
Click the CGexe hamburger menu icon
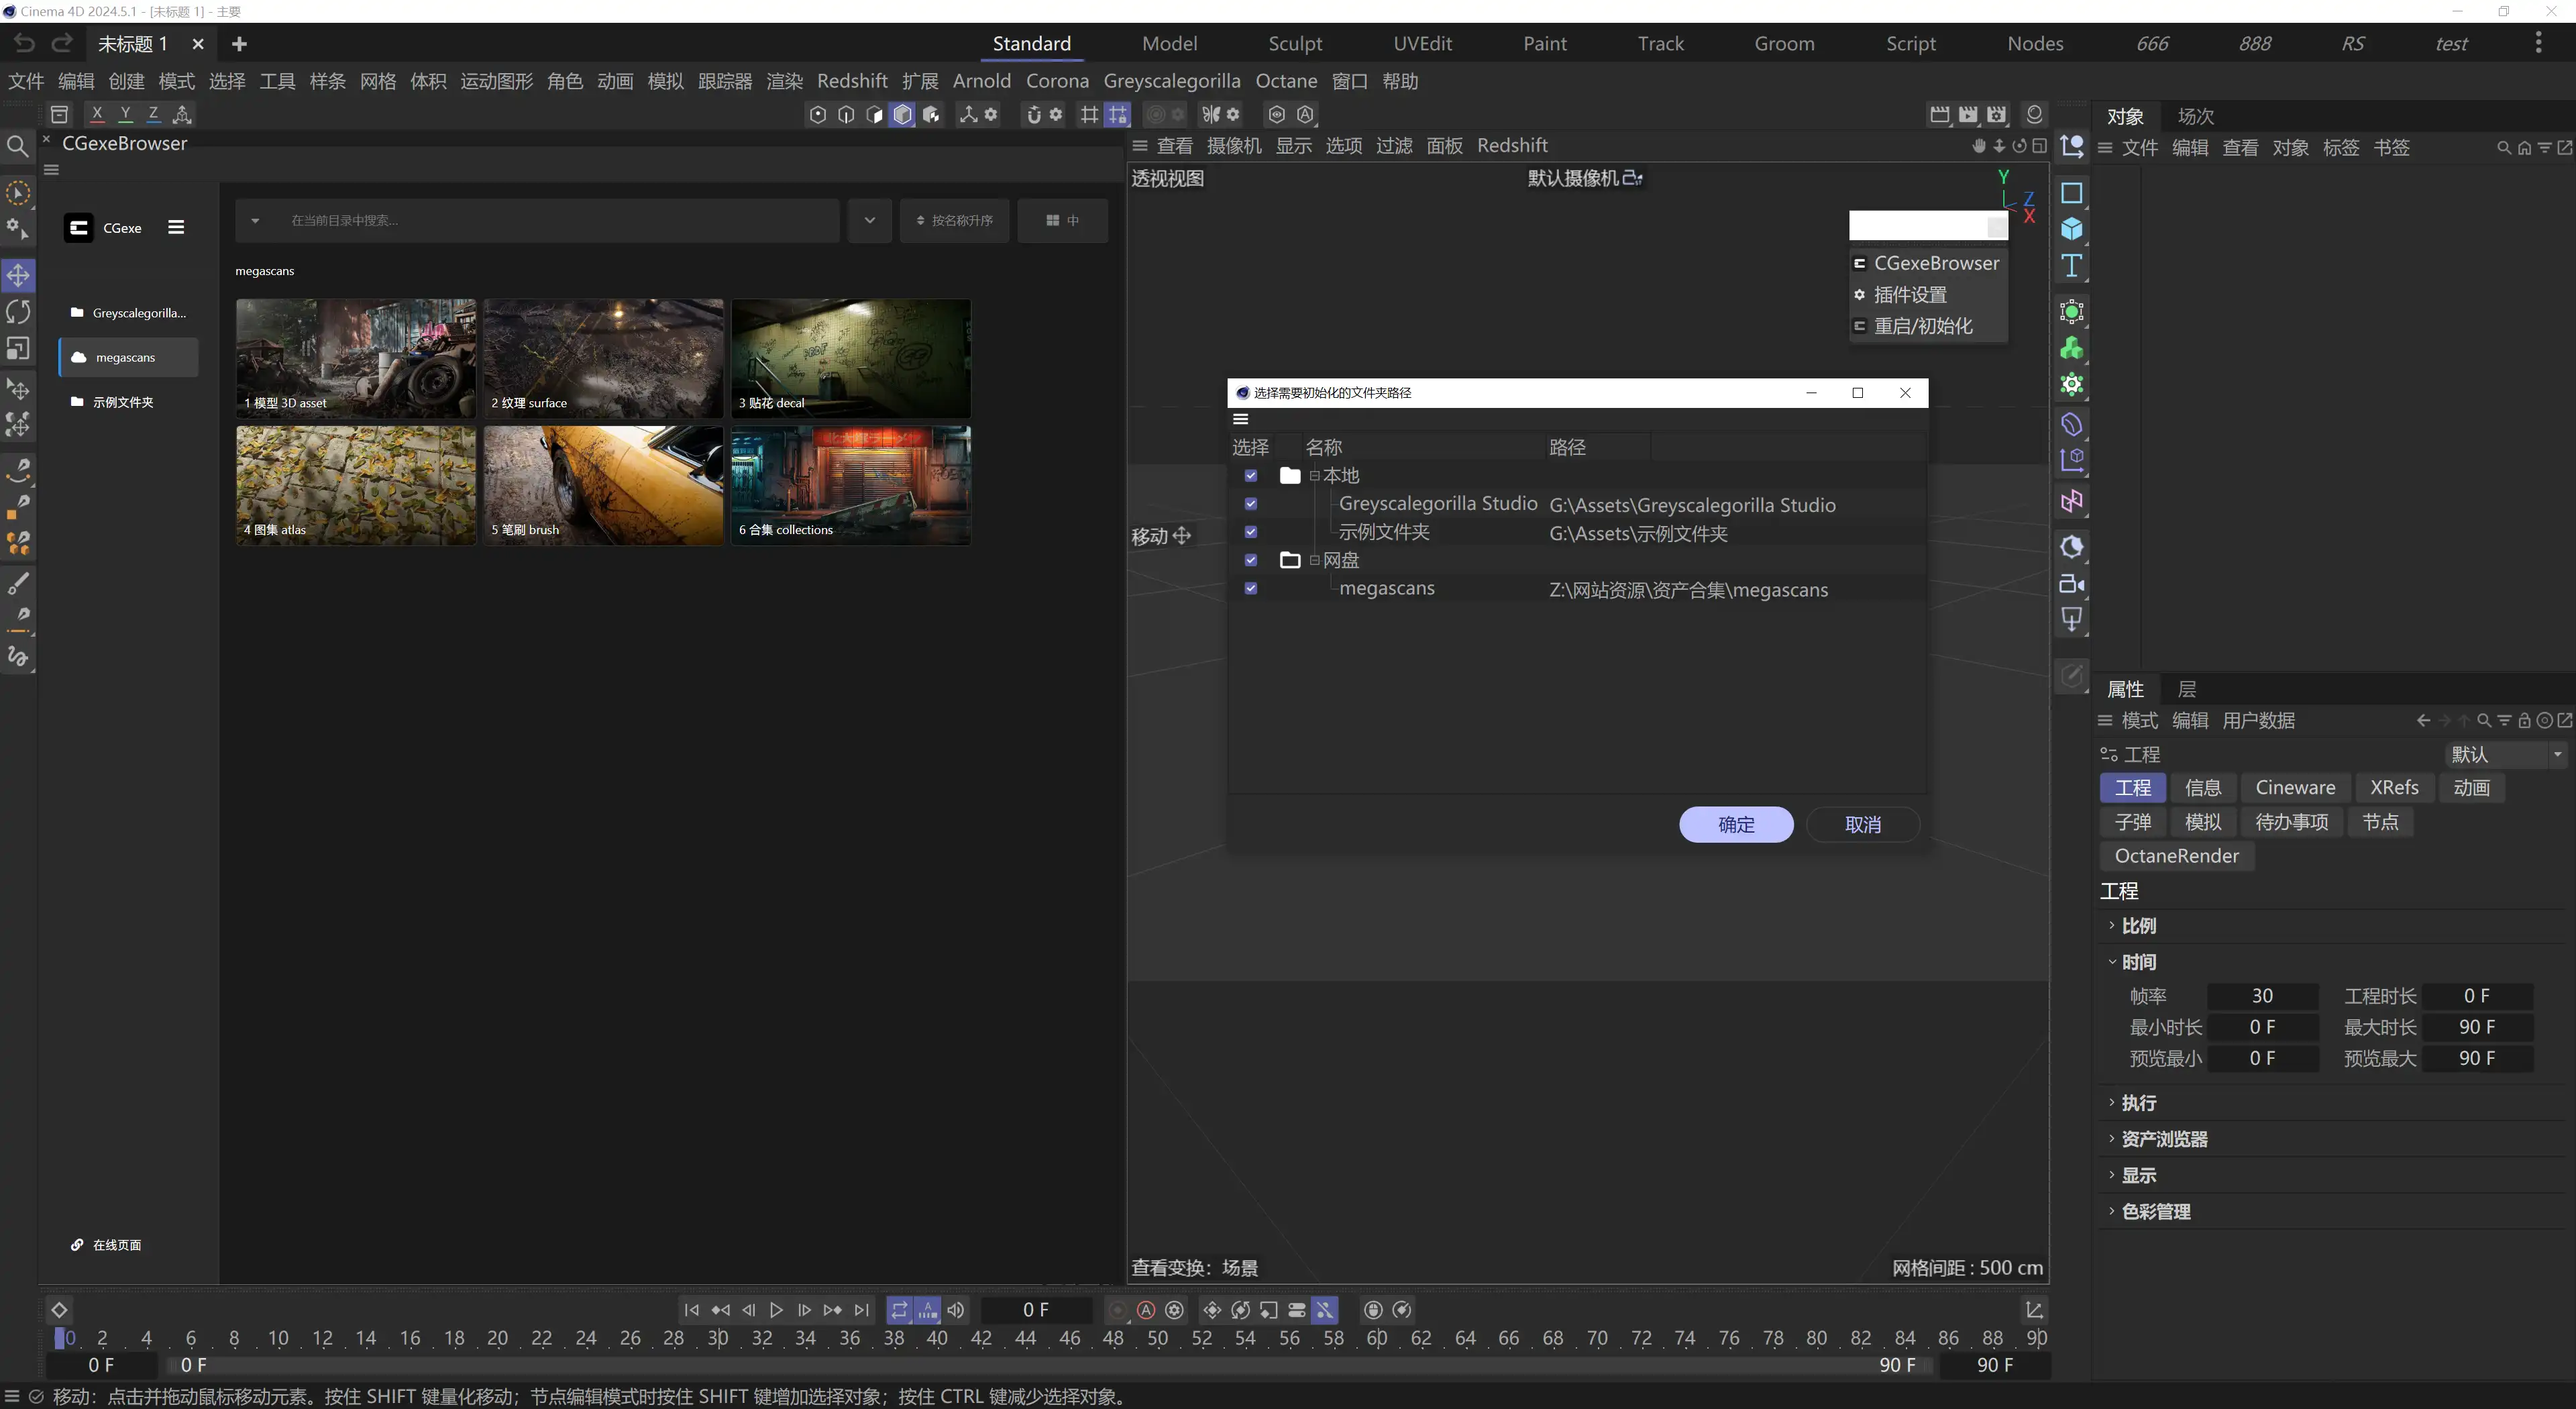click(x=176, y=227)
